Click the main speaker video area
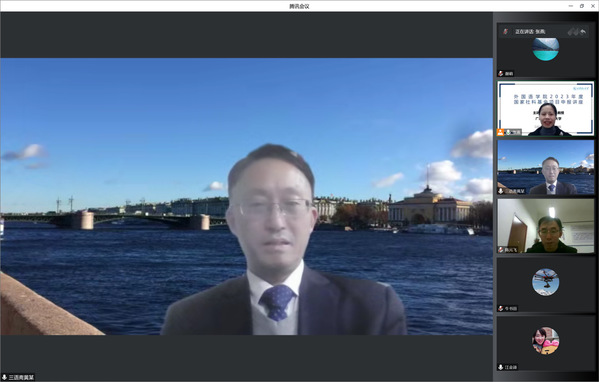The height and width of the screenshot is (382, 599). [246, 196]
